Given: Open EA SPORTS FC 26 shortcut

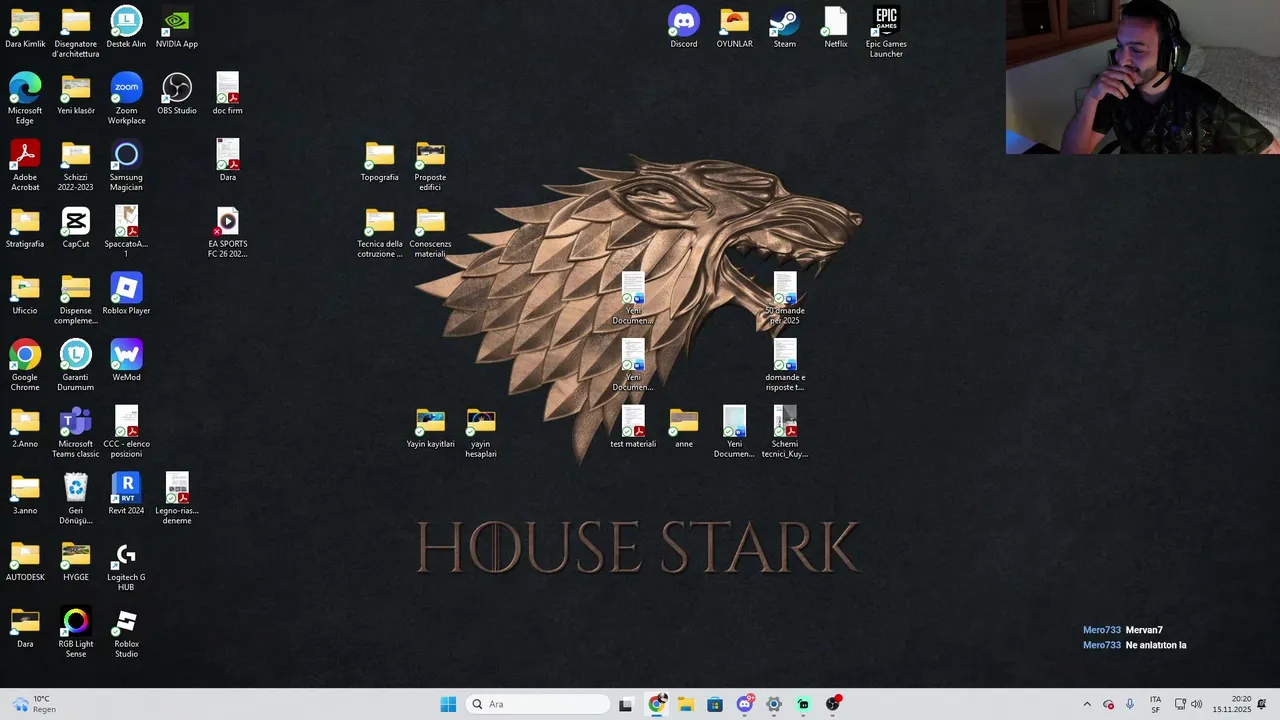Looking at the screenshot, I should click(x=228, y=233).
